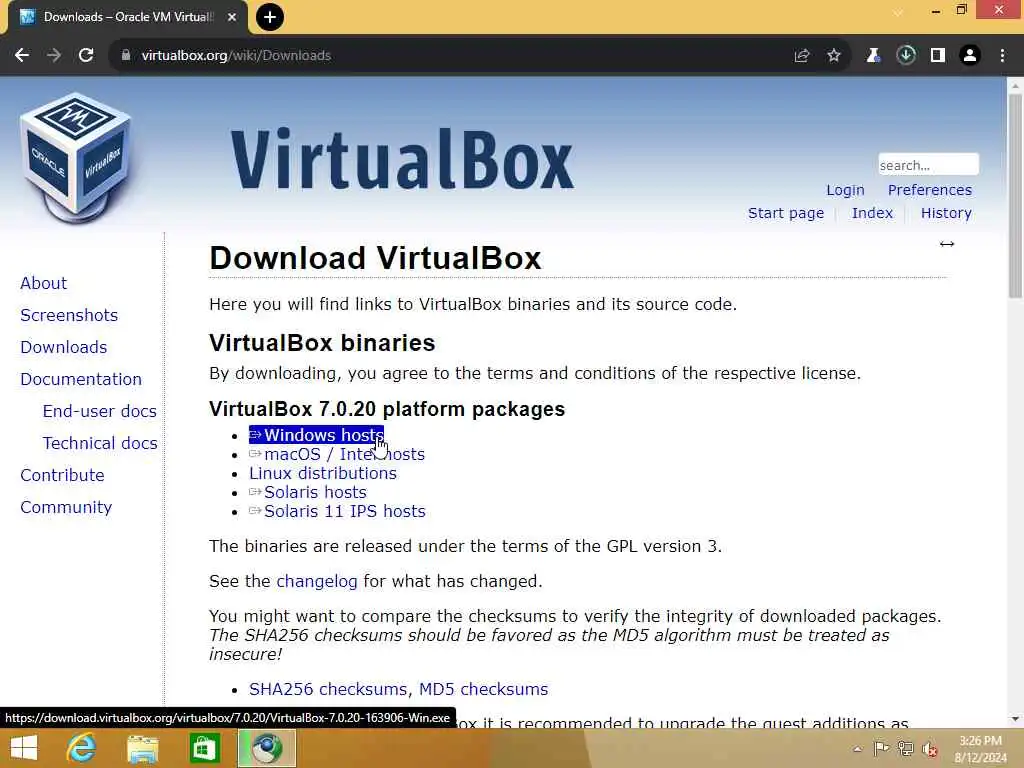Show browser downloads tray icon

[x=906, y=56]
